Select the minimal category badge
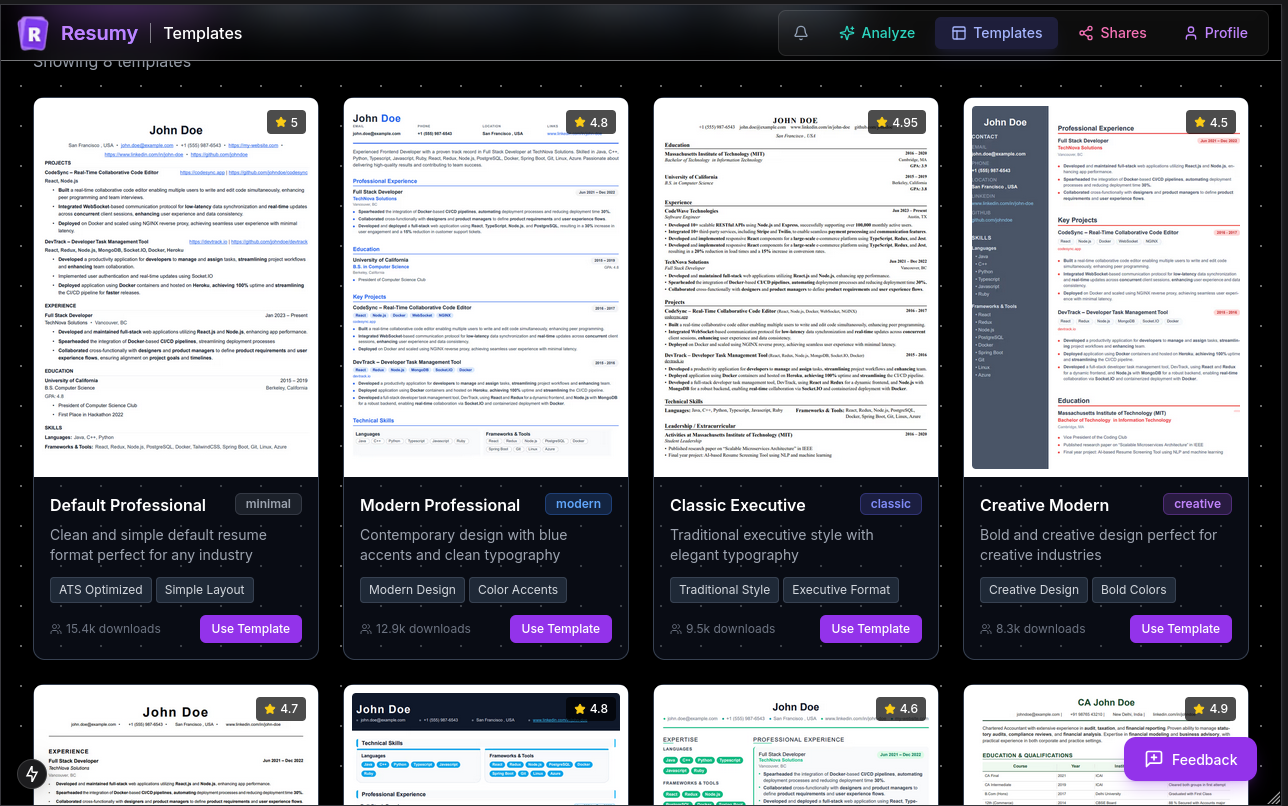This screenshot has width=1288, height=806. click(268, 503)
